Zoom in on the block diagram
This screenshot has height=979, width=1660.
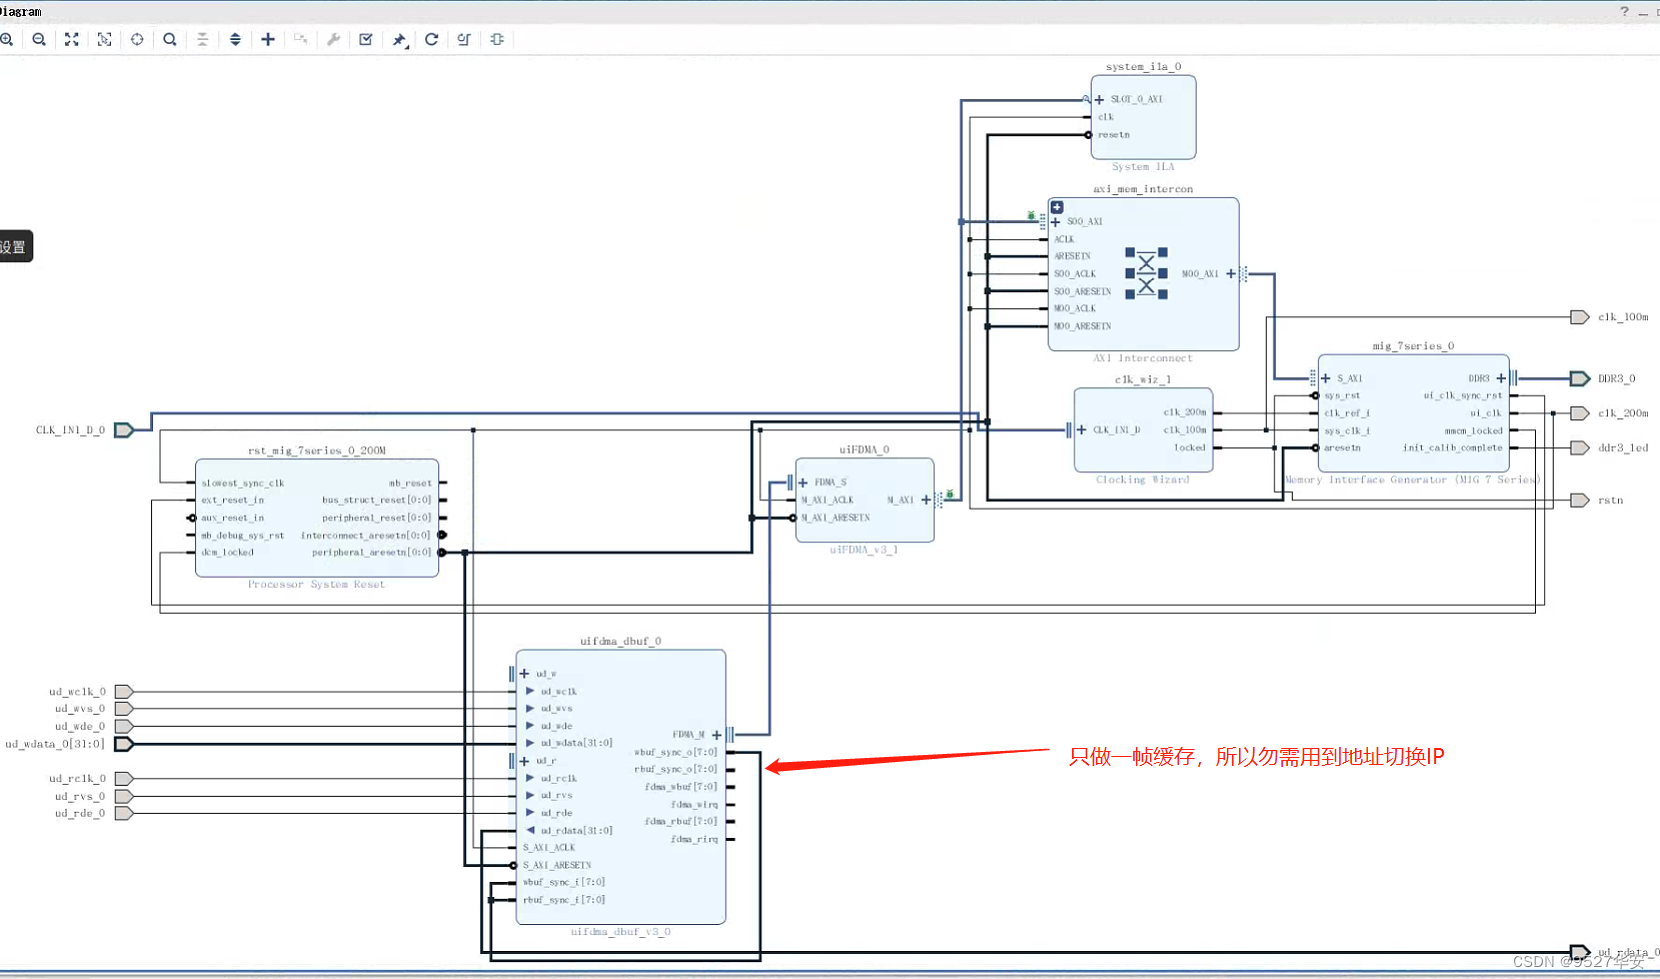click(6, 40)
